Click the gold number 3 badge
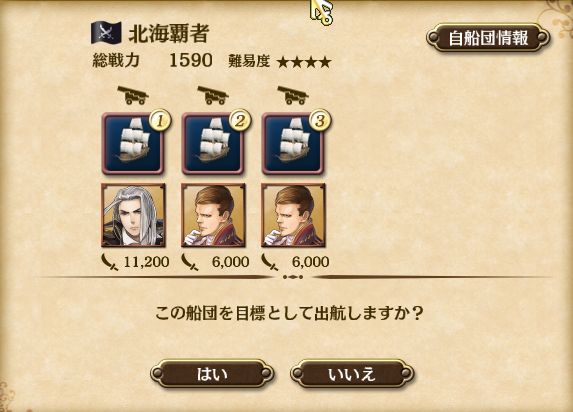 click(x=320, y=120)
